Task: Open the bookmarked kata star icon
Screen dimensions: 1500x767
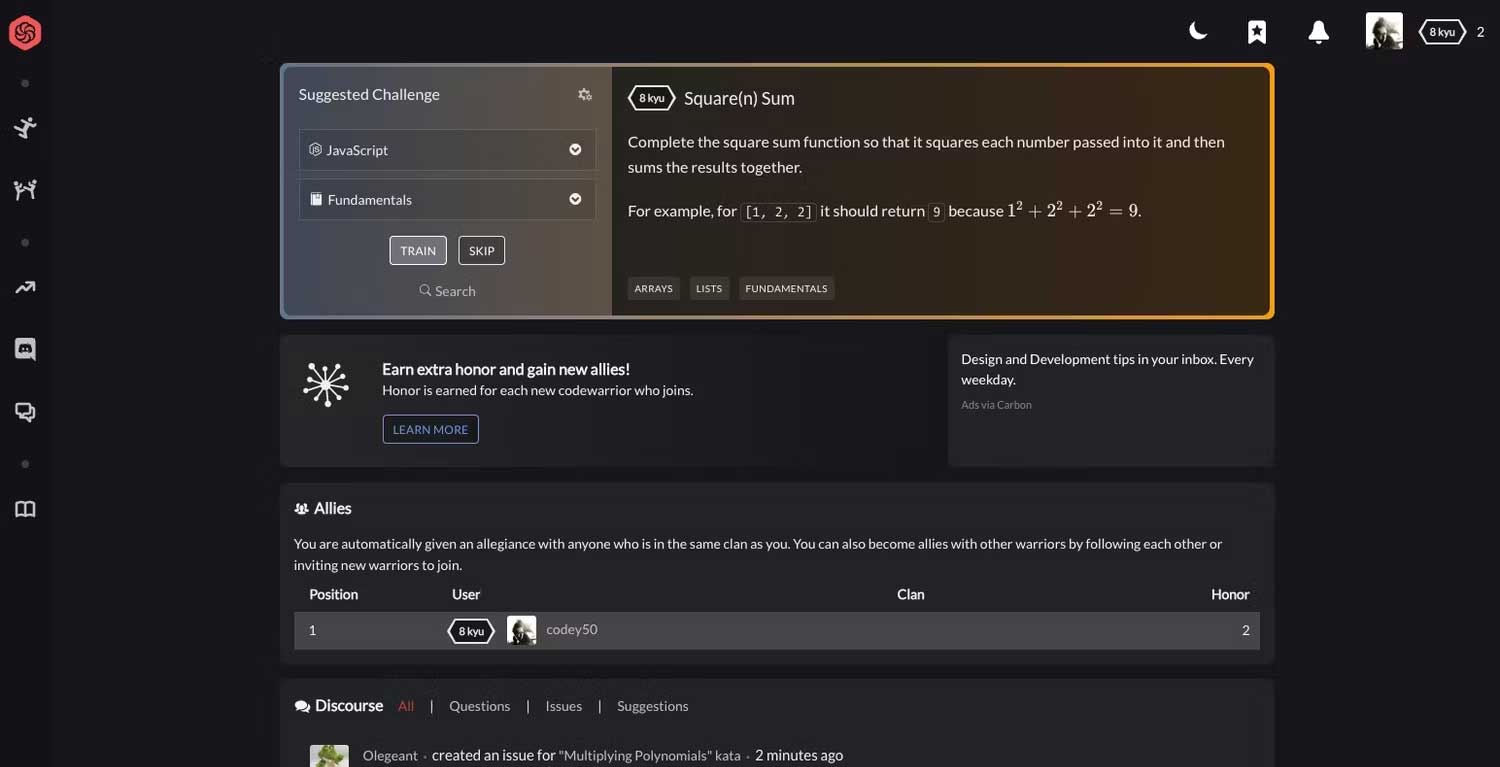Action: [1257, 32]
